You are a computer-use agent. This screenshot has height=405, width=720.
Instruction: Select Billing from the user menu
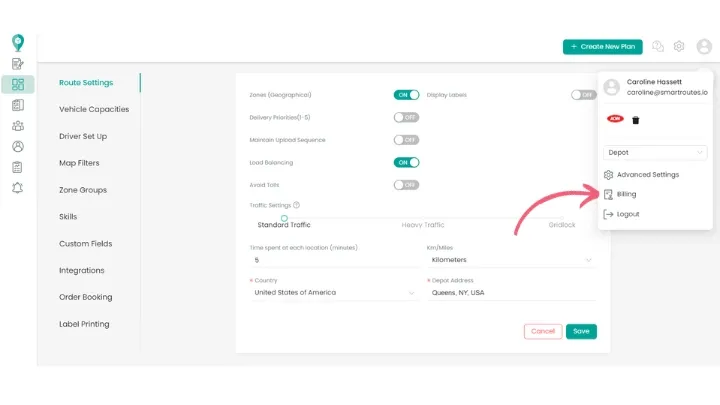coord(626,194)
